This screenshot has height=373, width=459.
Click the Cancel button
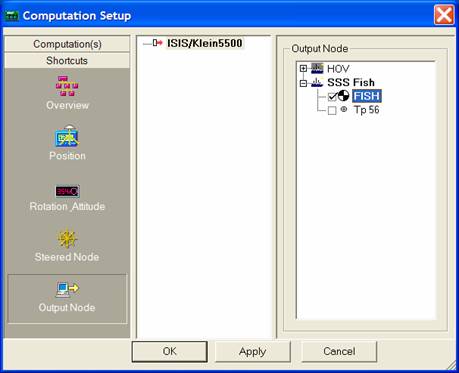click(x=339, y=351)
